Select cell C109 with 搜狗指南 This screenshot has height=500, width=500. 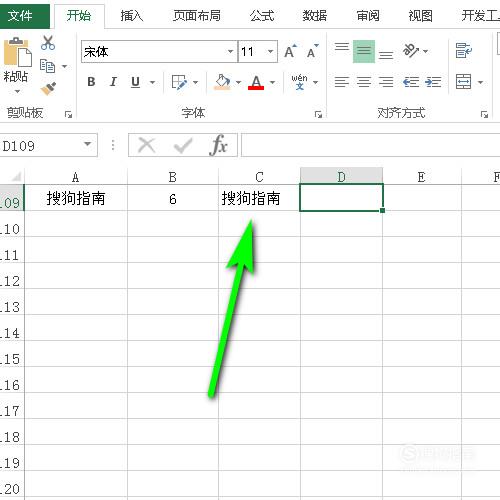point(259,198)
